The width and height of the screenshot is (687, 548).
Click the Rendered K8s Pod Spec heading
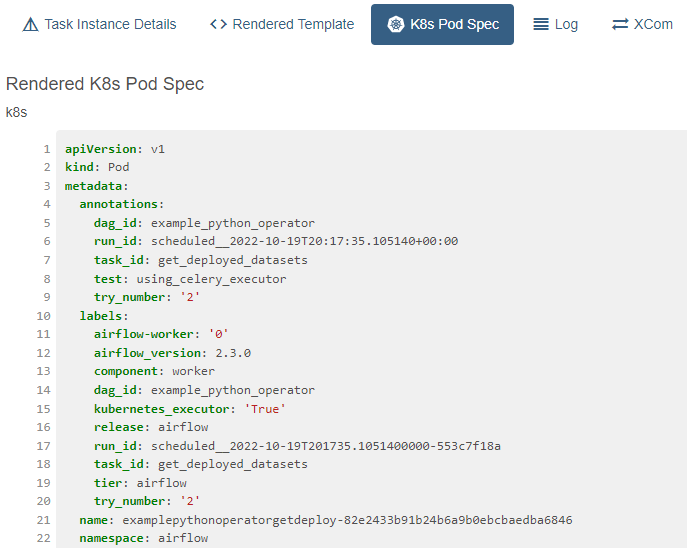[105, 84]
